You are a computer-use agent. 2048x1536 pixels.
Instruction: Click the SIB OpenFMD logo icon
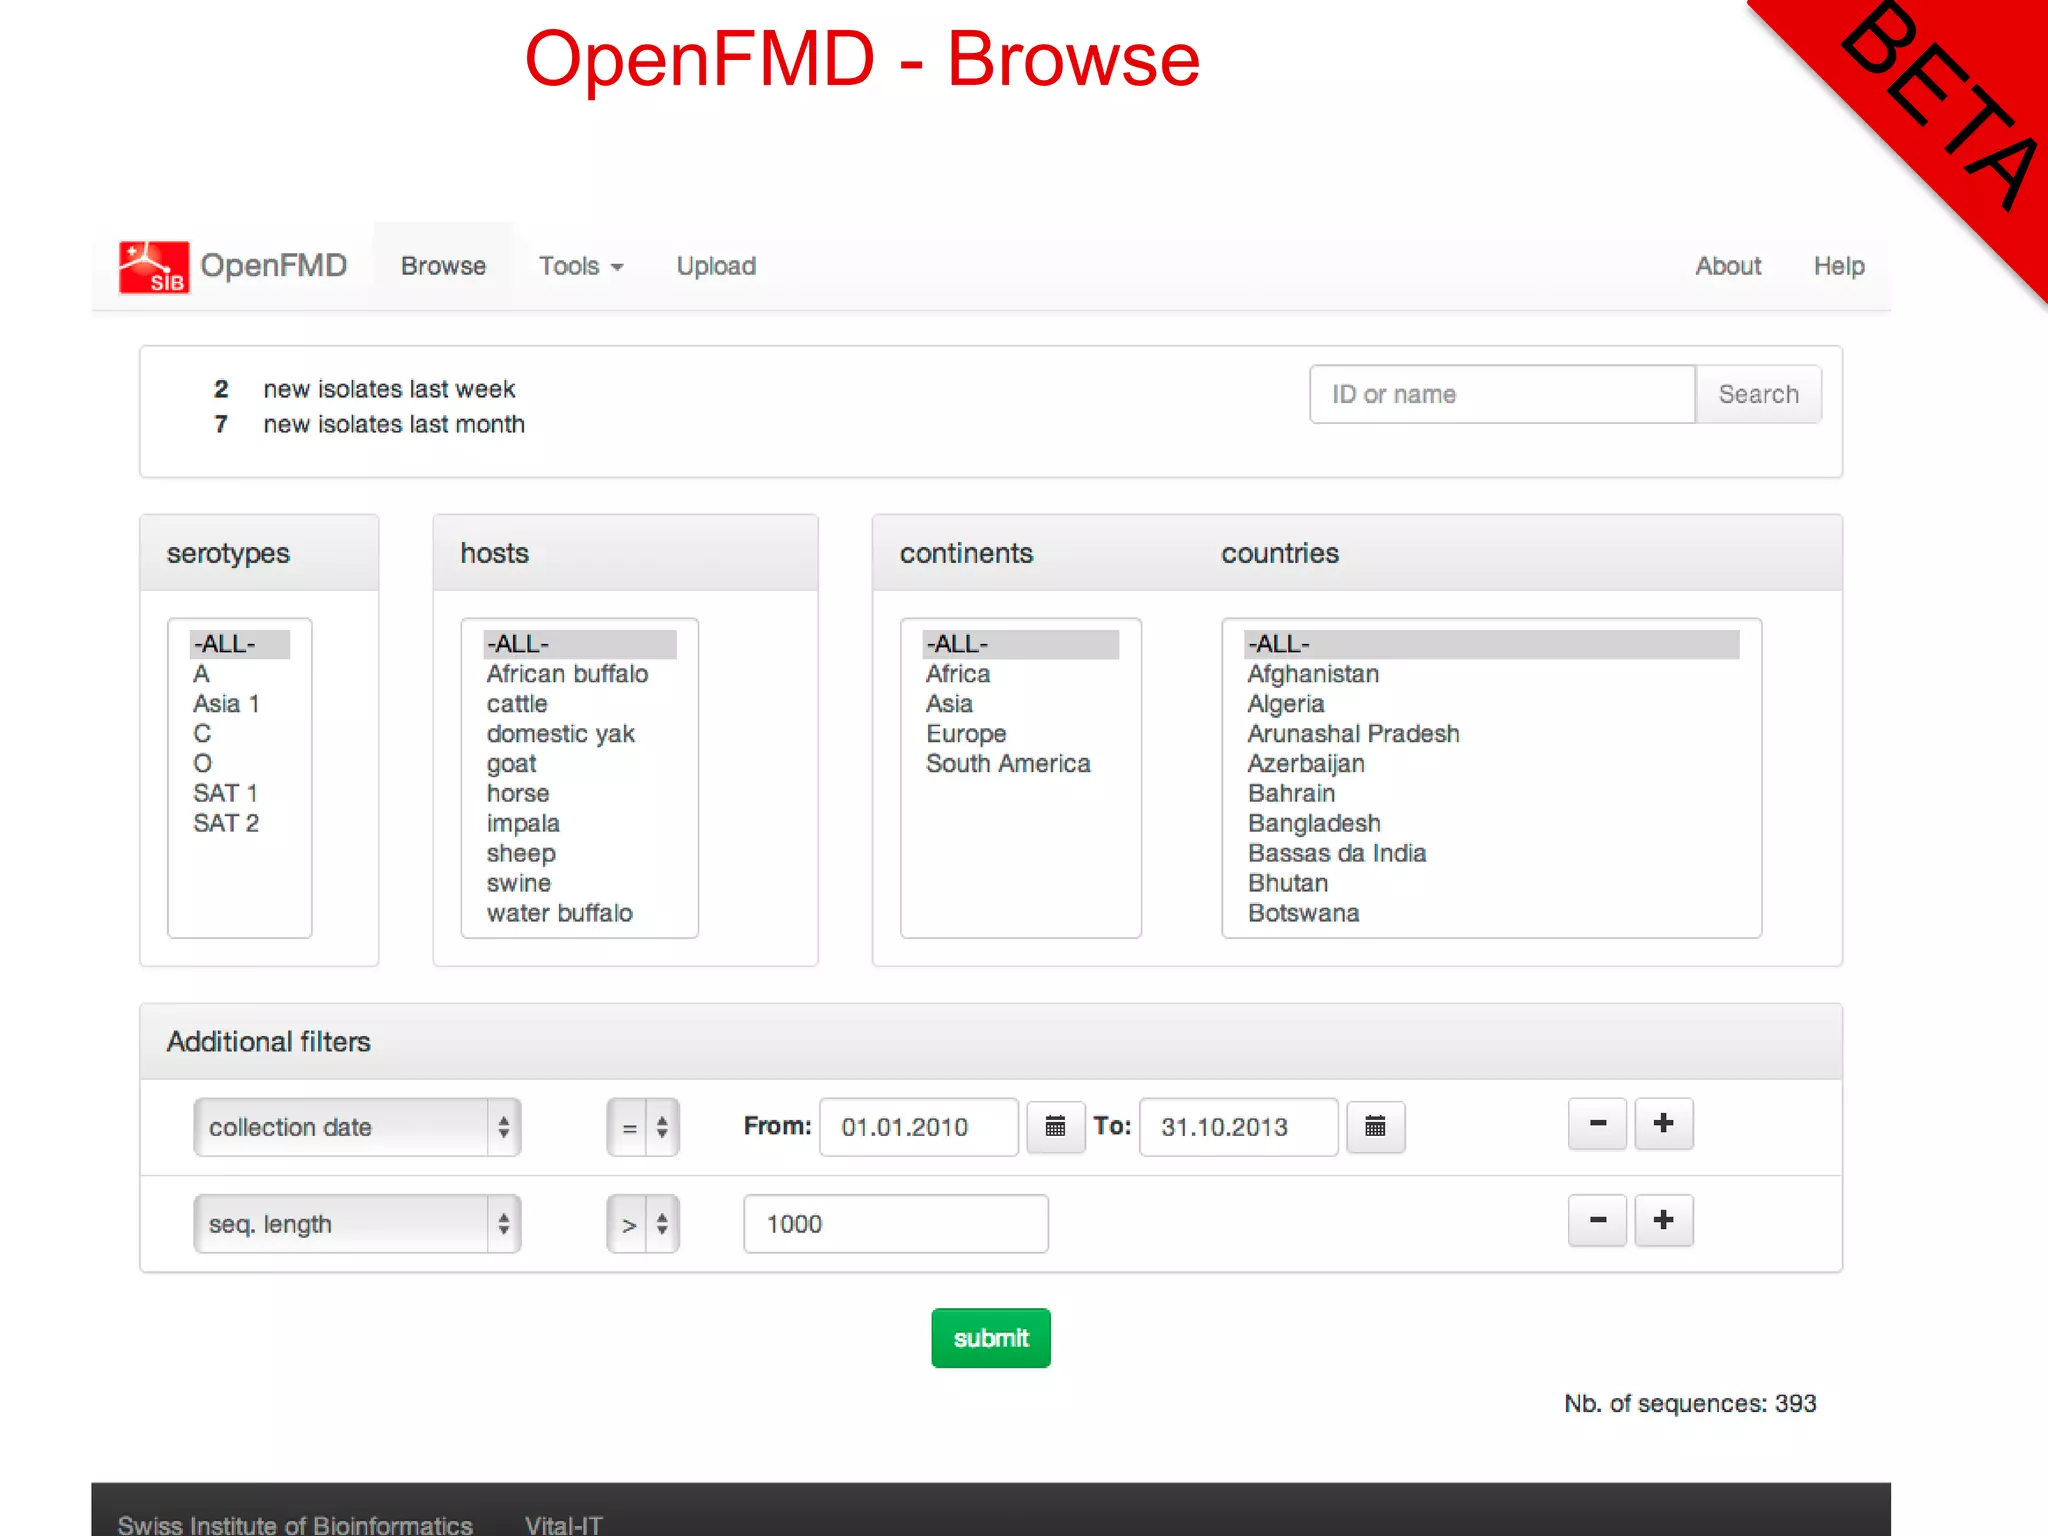(153, 267)
